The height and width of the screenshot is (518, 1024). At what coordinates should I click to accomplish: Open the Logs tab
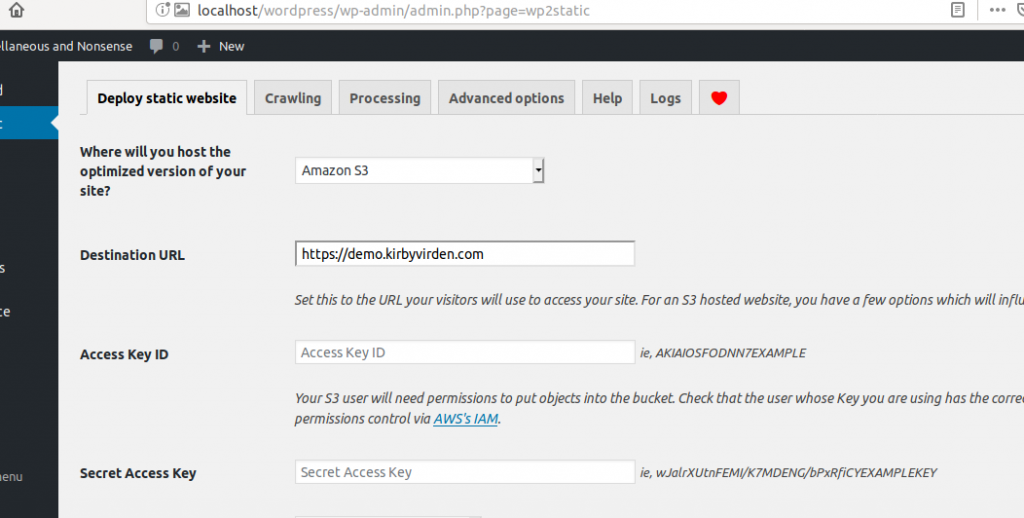tap(665, 98)
